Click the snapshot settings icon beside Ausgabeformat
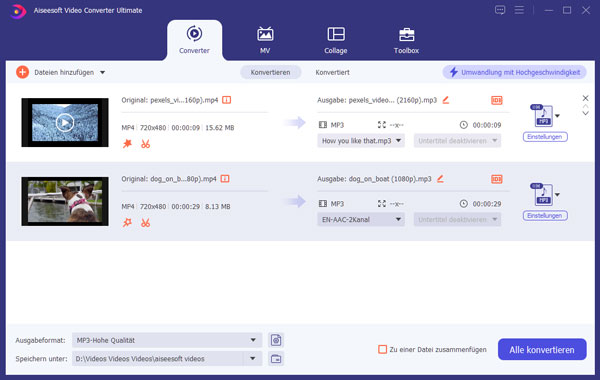Screen dimensions: 600x380 (276, 340)
